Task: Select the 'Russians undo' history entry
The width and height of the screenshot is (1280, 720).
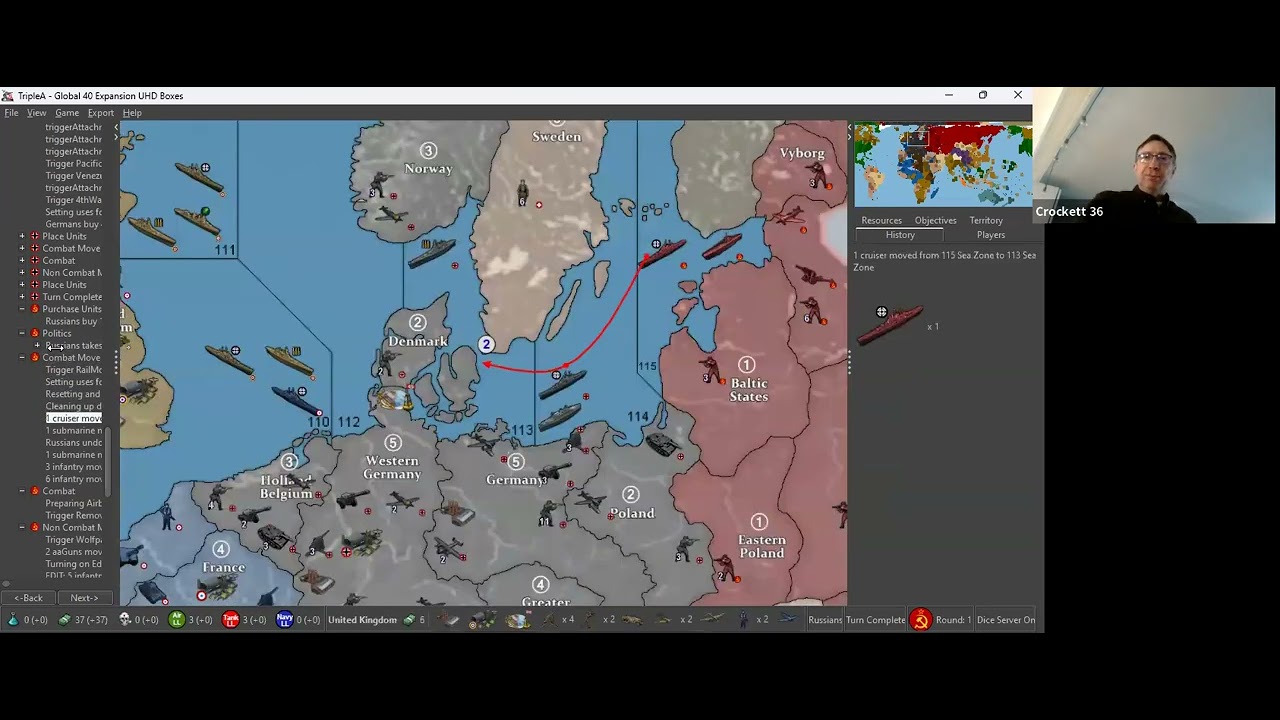Action: coord(74,443)
